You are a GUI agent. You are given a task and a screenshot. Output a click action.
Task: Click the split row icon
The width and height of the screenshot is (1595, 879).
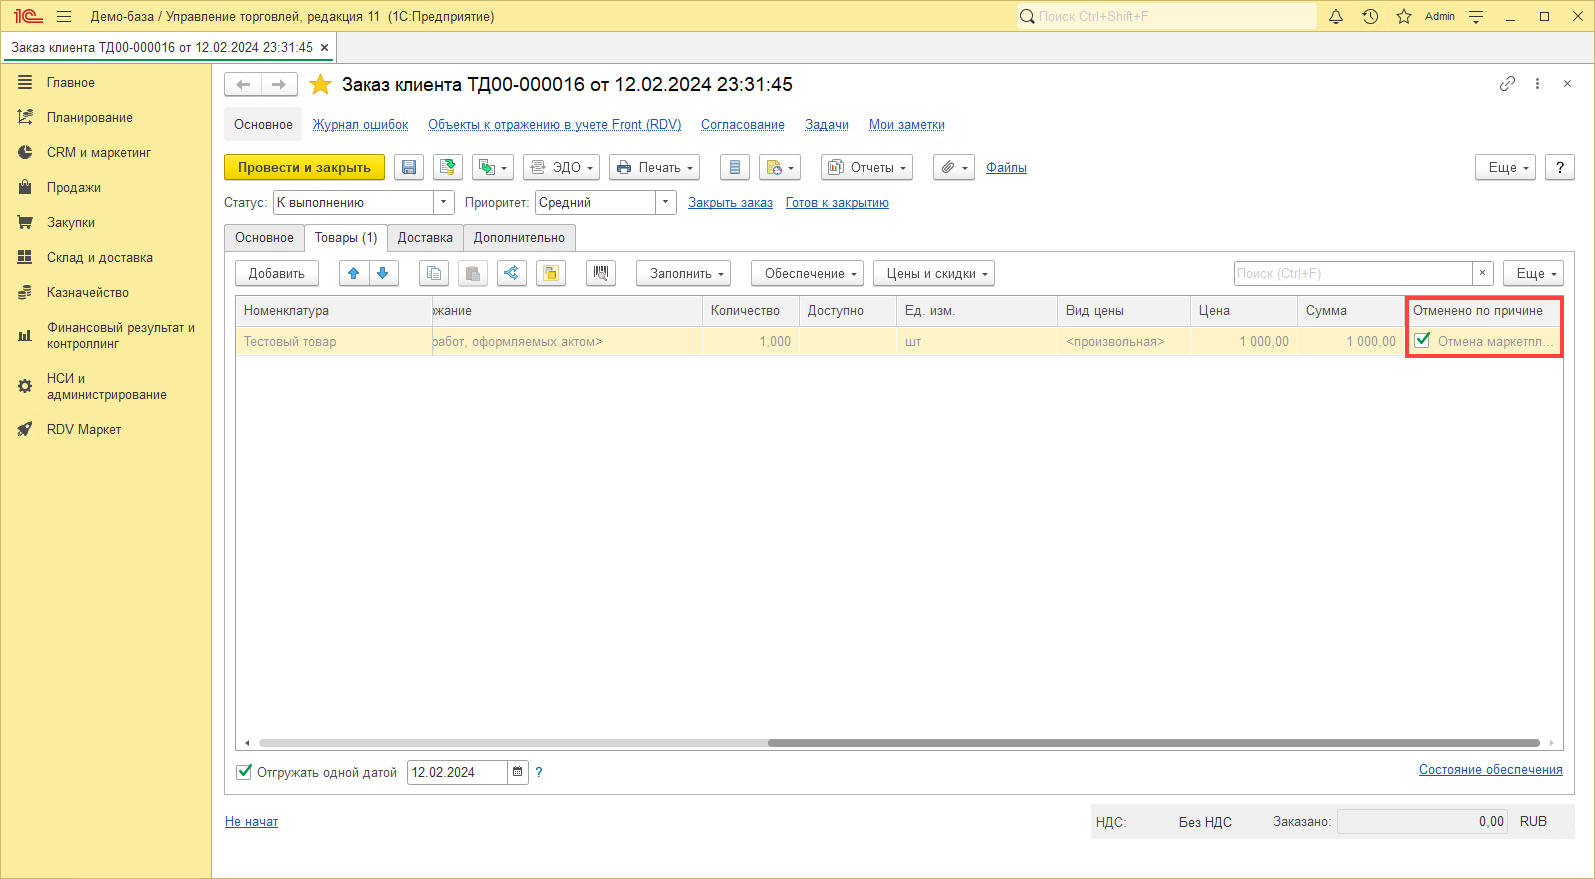coord(511,274)
